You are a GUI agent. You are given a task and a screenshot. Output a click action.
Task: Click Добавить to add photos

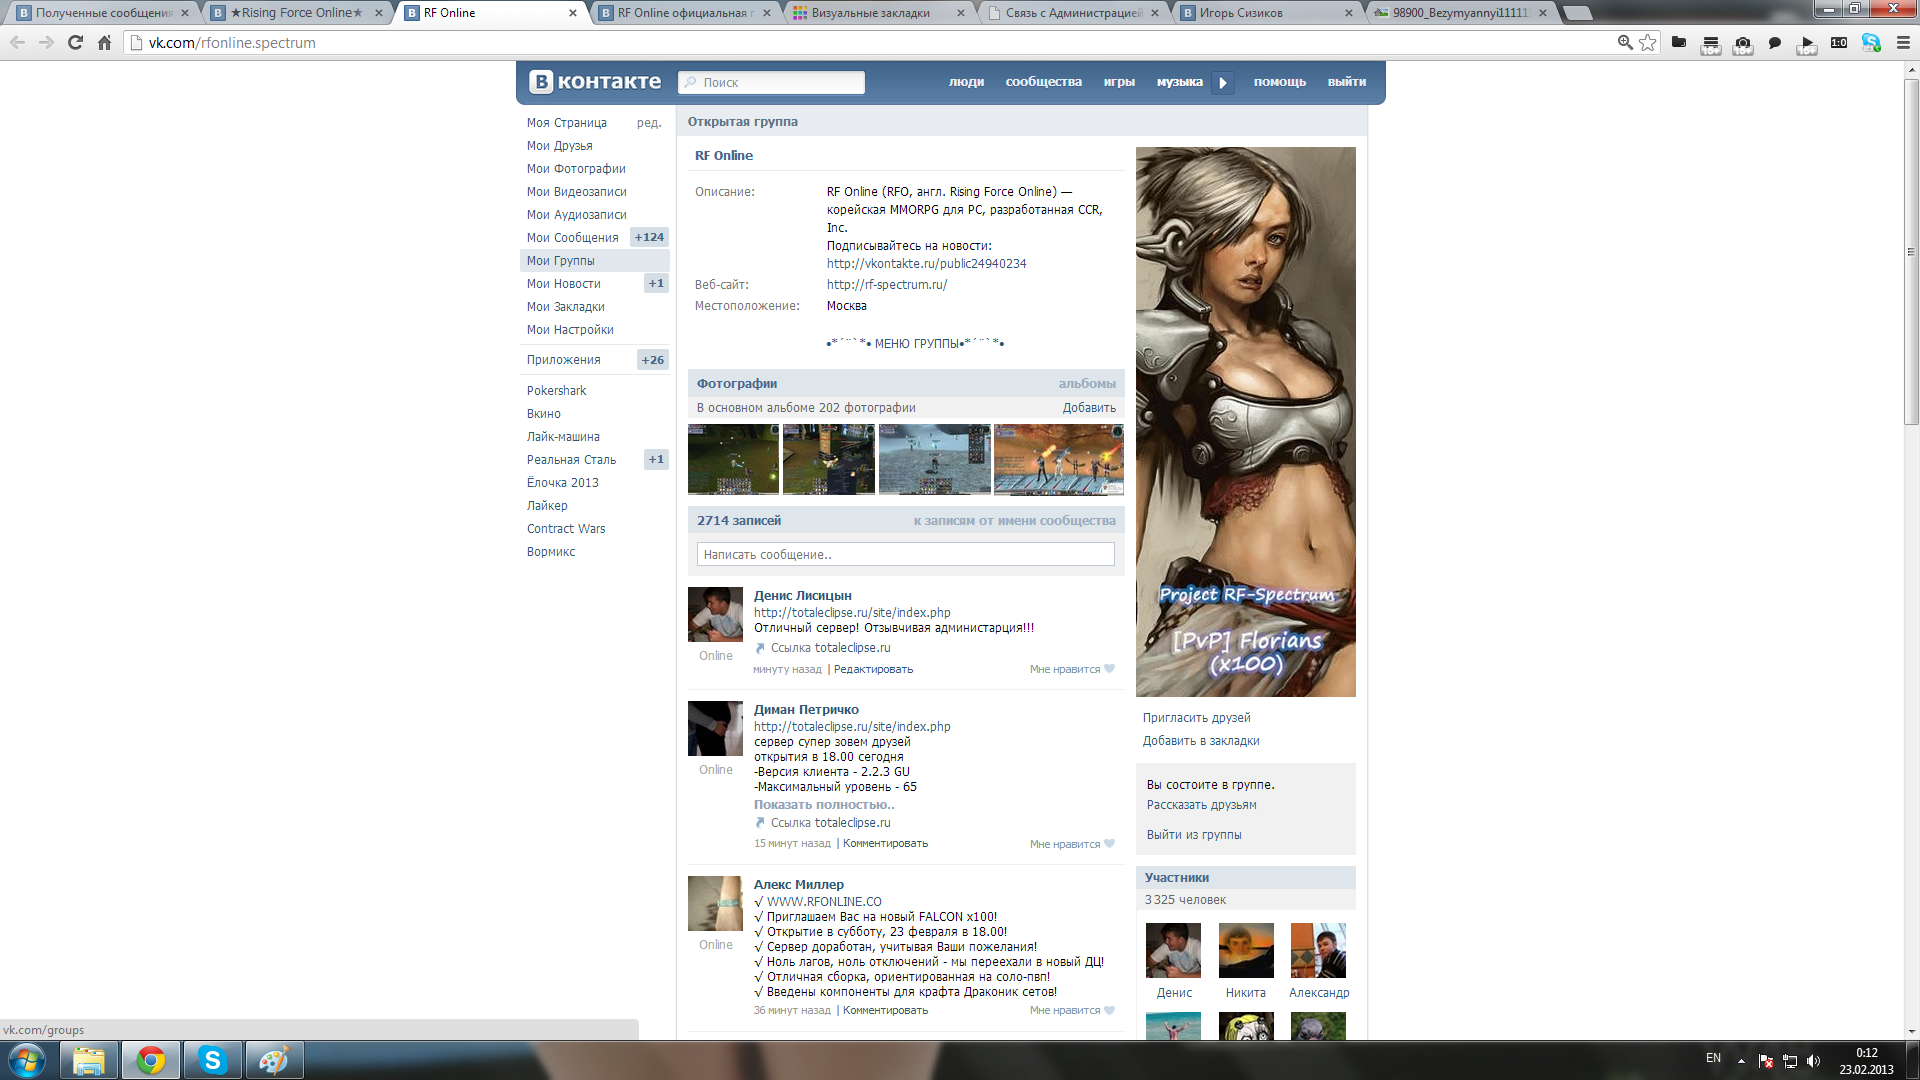pos(1089,408)
